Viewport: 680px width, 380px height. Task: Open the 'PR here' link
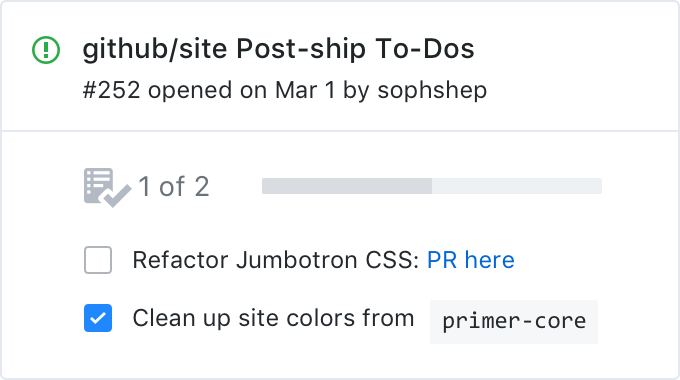pos(471,260)
